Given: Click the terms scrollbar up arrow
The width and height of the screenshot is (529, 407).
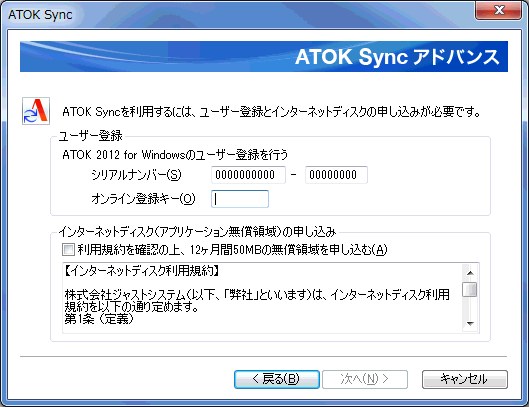Looking at the screenshot, I should pyautogui.click(x=470, y=273).
